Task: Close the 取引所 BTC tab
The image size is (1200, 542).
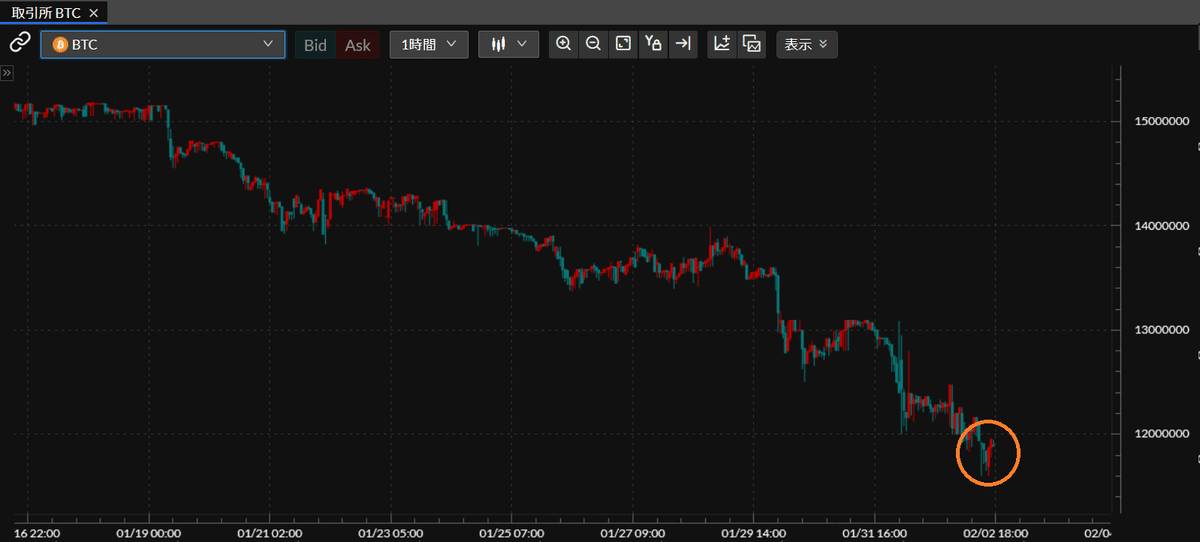Action: (x=94, y=13)
